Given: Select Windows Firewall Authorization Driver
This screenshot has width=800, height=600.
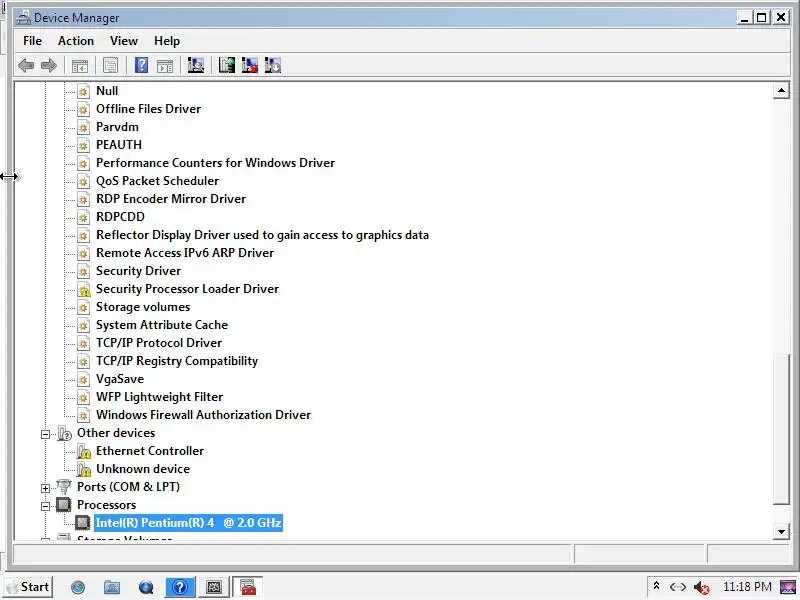Looking at the screenshot, I should (x=203, y=415).
